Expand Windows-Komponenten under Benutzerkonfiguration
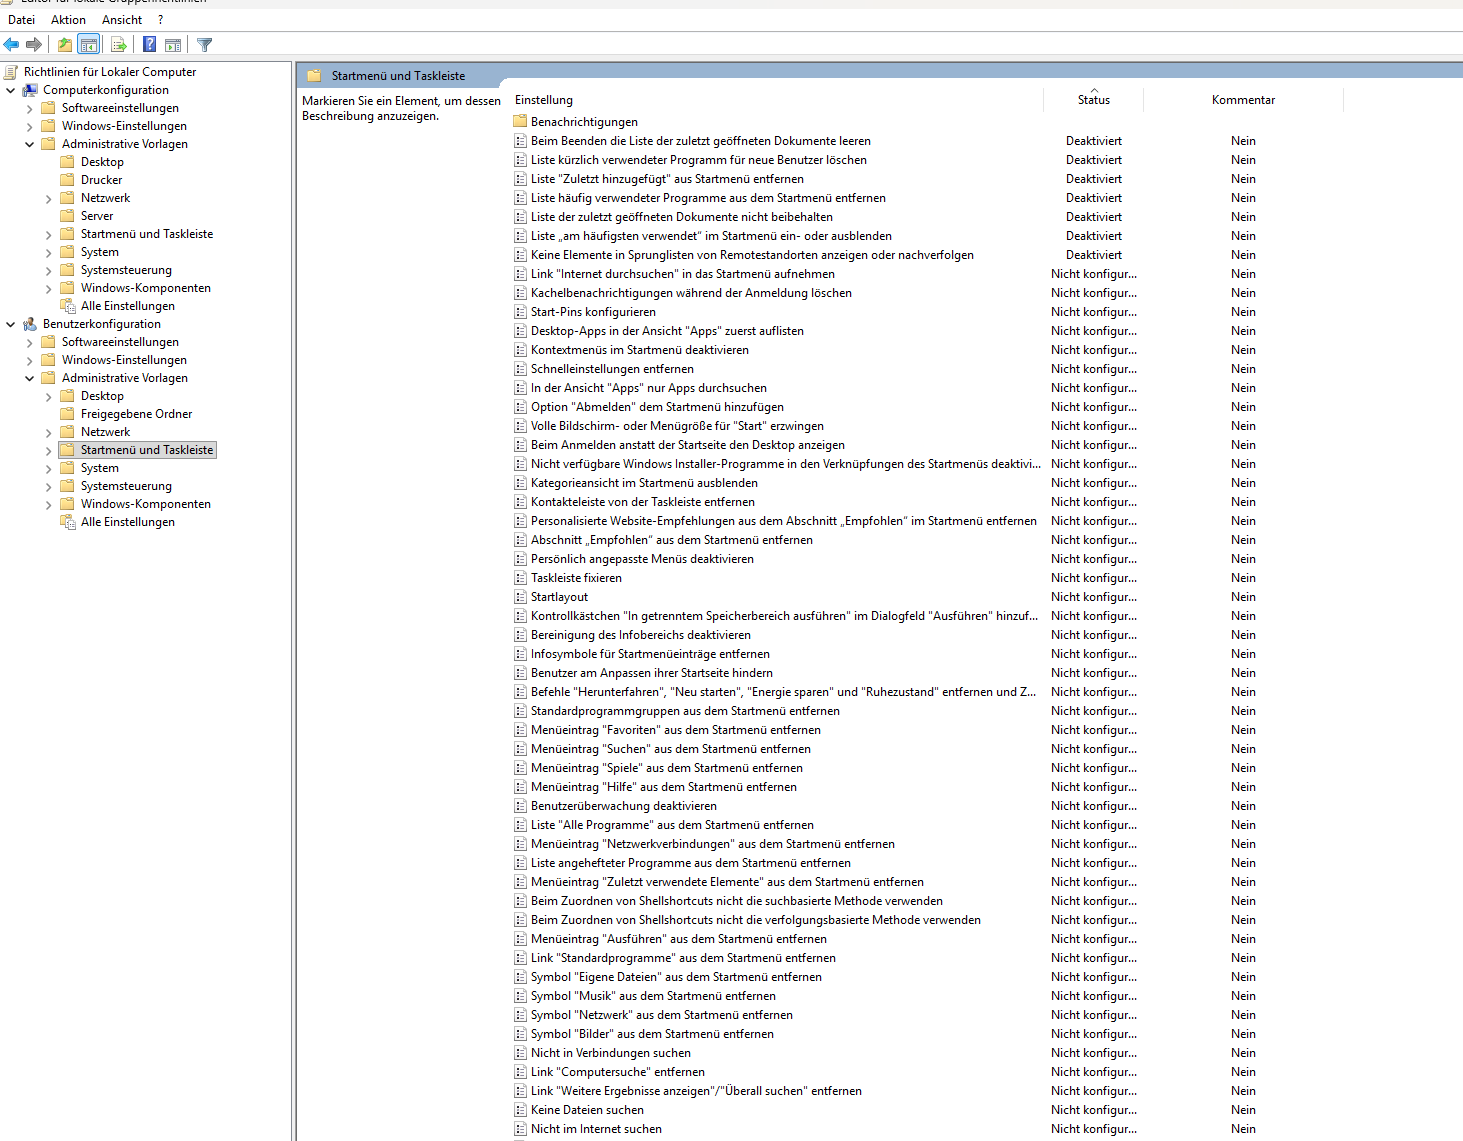Image resolution: width=1463 pixels, height=1141 pixels. [x=48, y=504]
